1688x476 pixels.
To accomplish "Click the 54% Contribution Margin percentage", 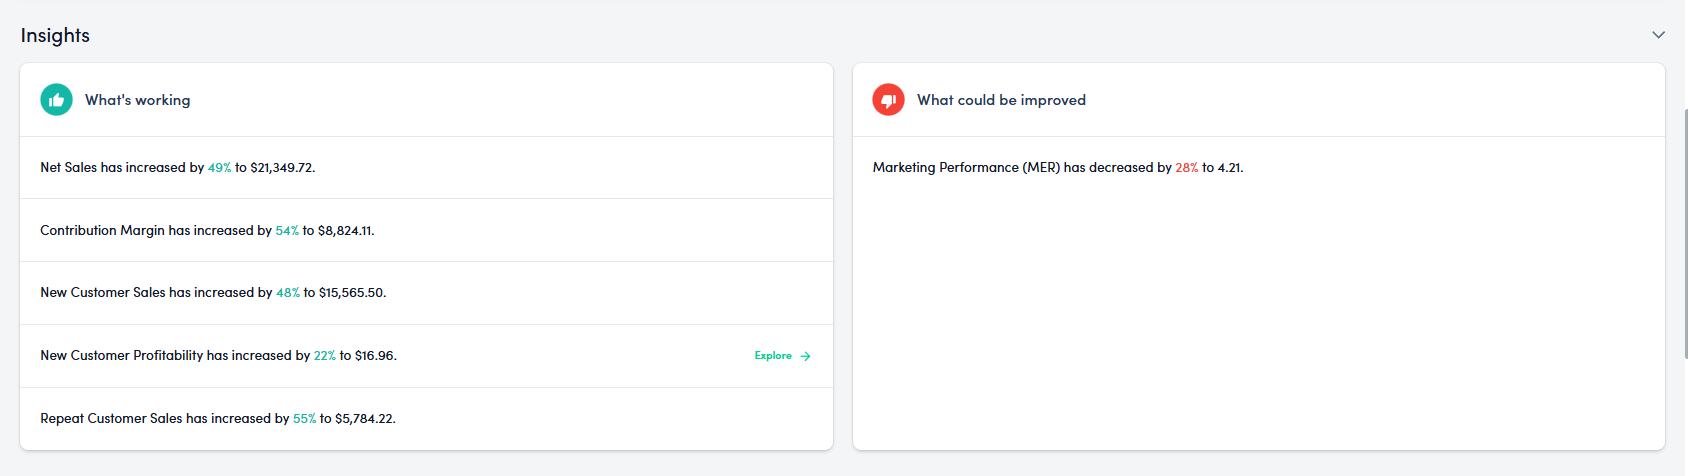I will point(287,231).
